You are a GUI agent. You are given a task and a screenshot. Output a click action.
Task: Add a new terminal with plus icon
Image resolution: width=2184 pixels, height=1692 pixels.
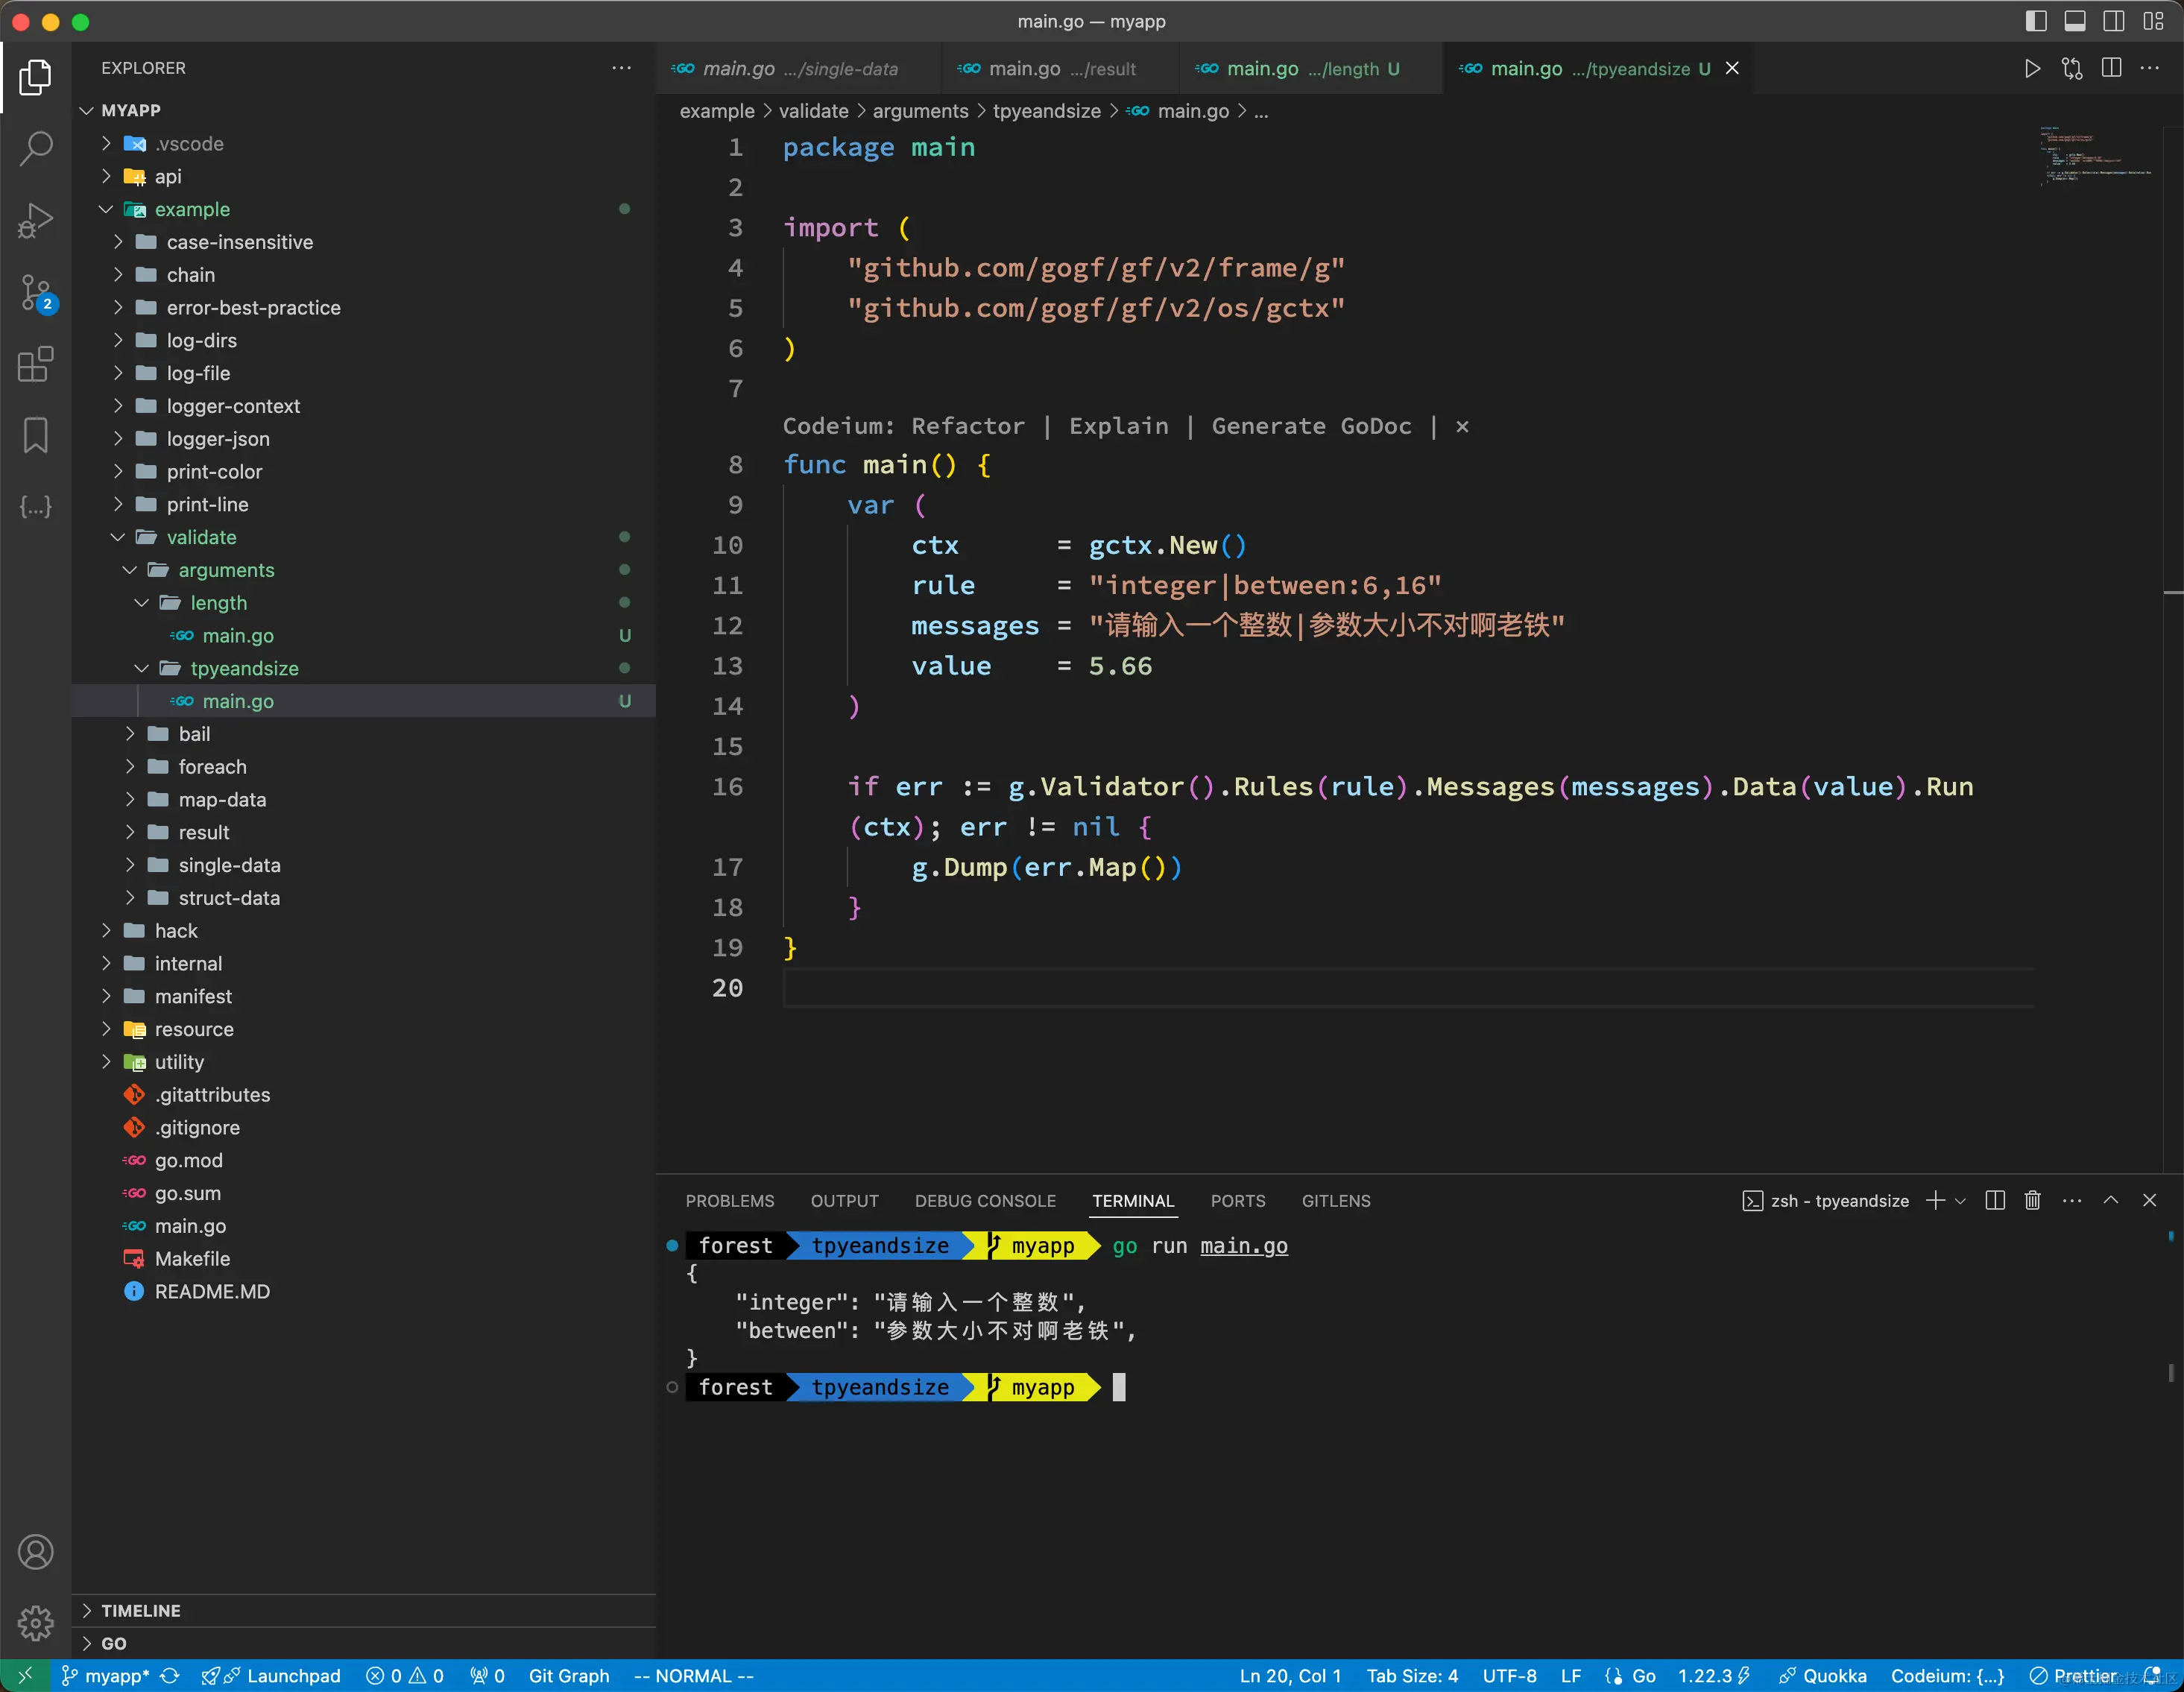(1935, 1201)
